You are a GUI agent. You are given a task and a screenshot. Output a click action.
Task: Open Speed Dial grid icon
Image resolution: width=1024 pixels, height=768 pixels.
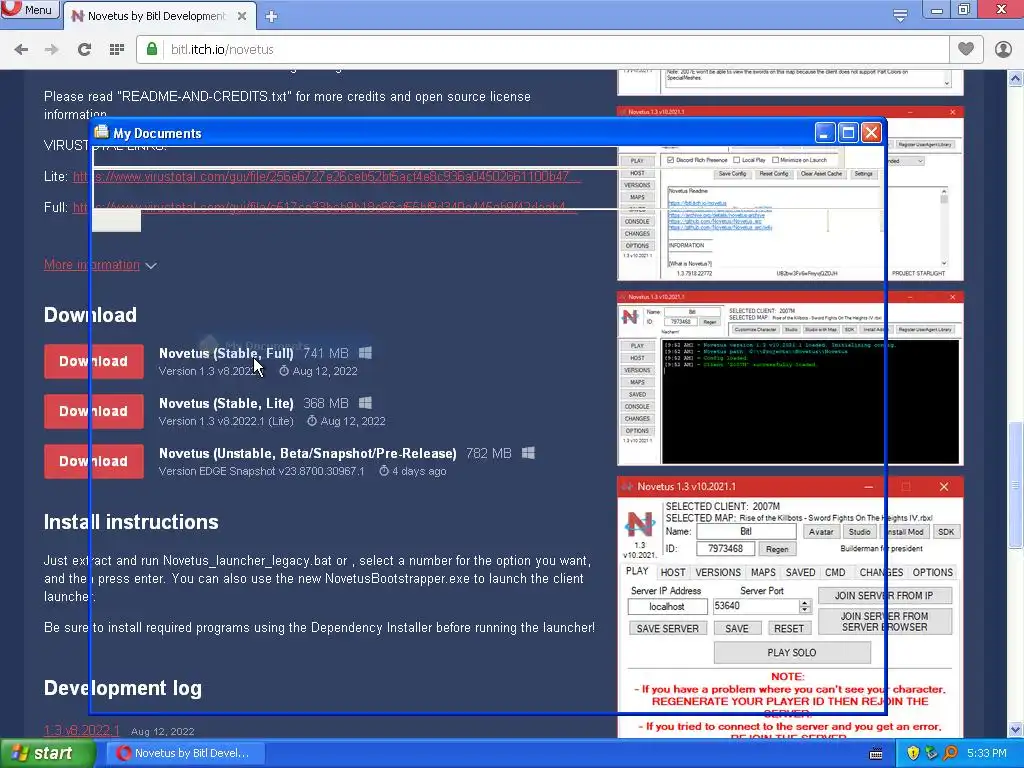point(116,49)
